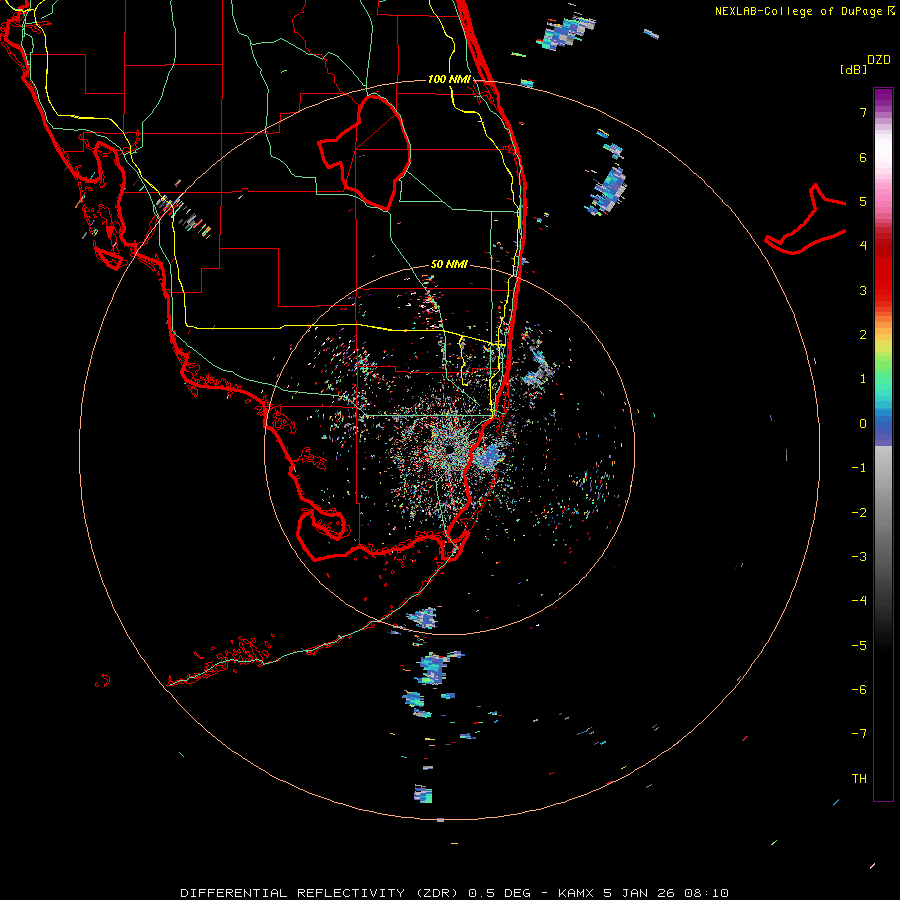Screen dimensions: 900x900
Task: Click the 6 value on color scale
Action: coord(863,157)
